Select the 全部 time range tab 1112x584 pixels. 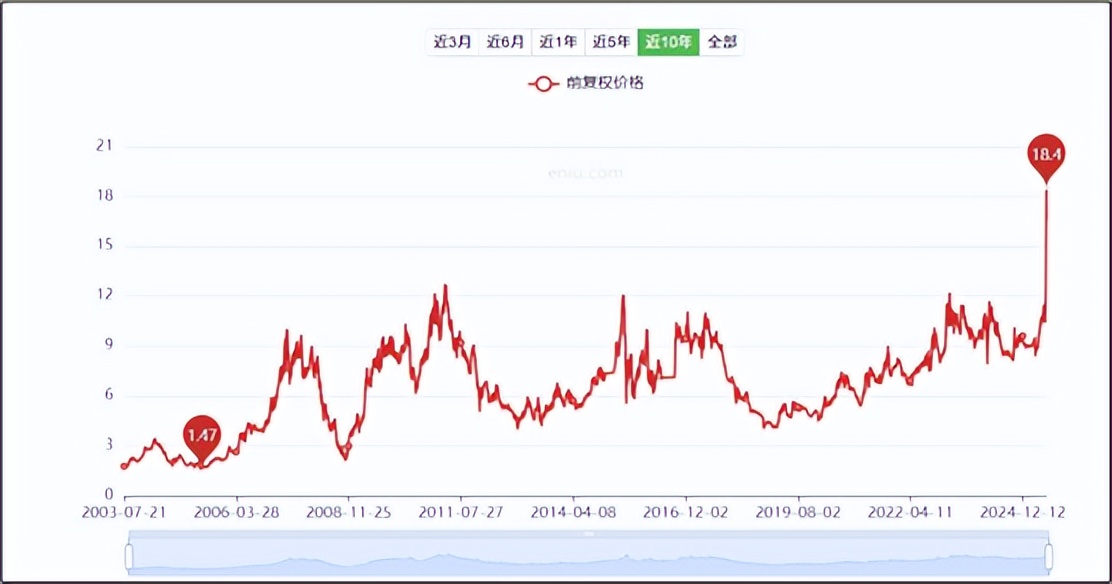pos(722,42)
